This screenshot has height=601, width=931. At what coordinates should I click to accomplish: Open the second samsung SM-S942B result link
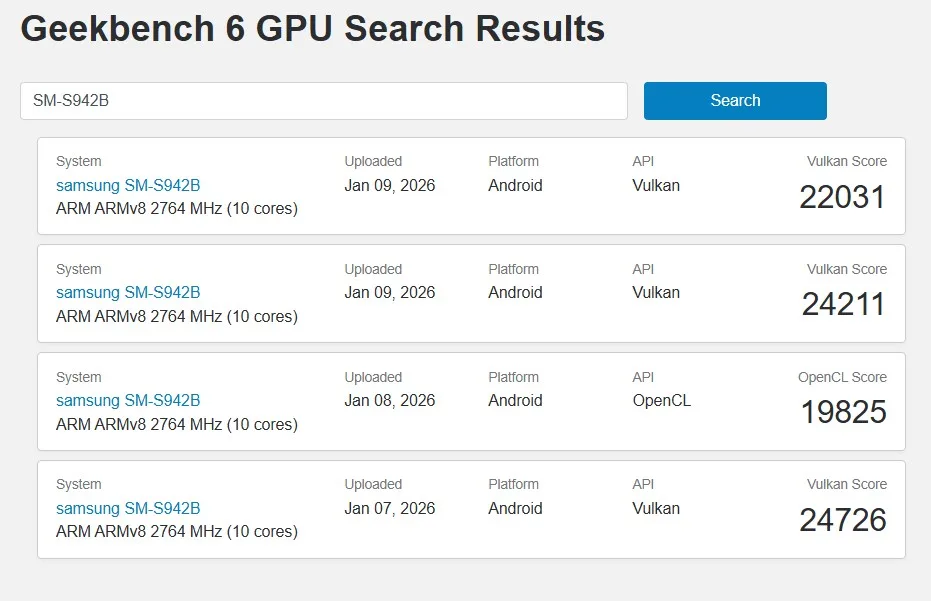coord(129,293)
